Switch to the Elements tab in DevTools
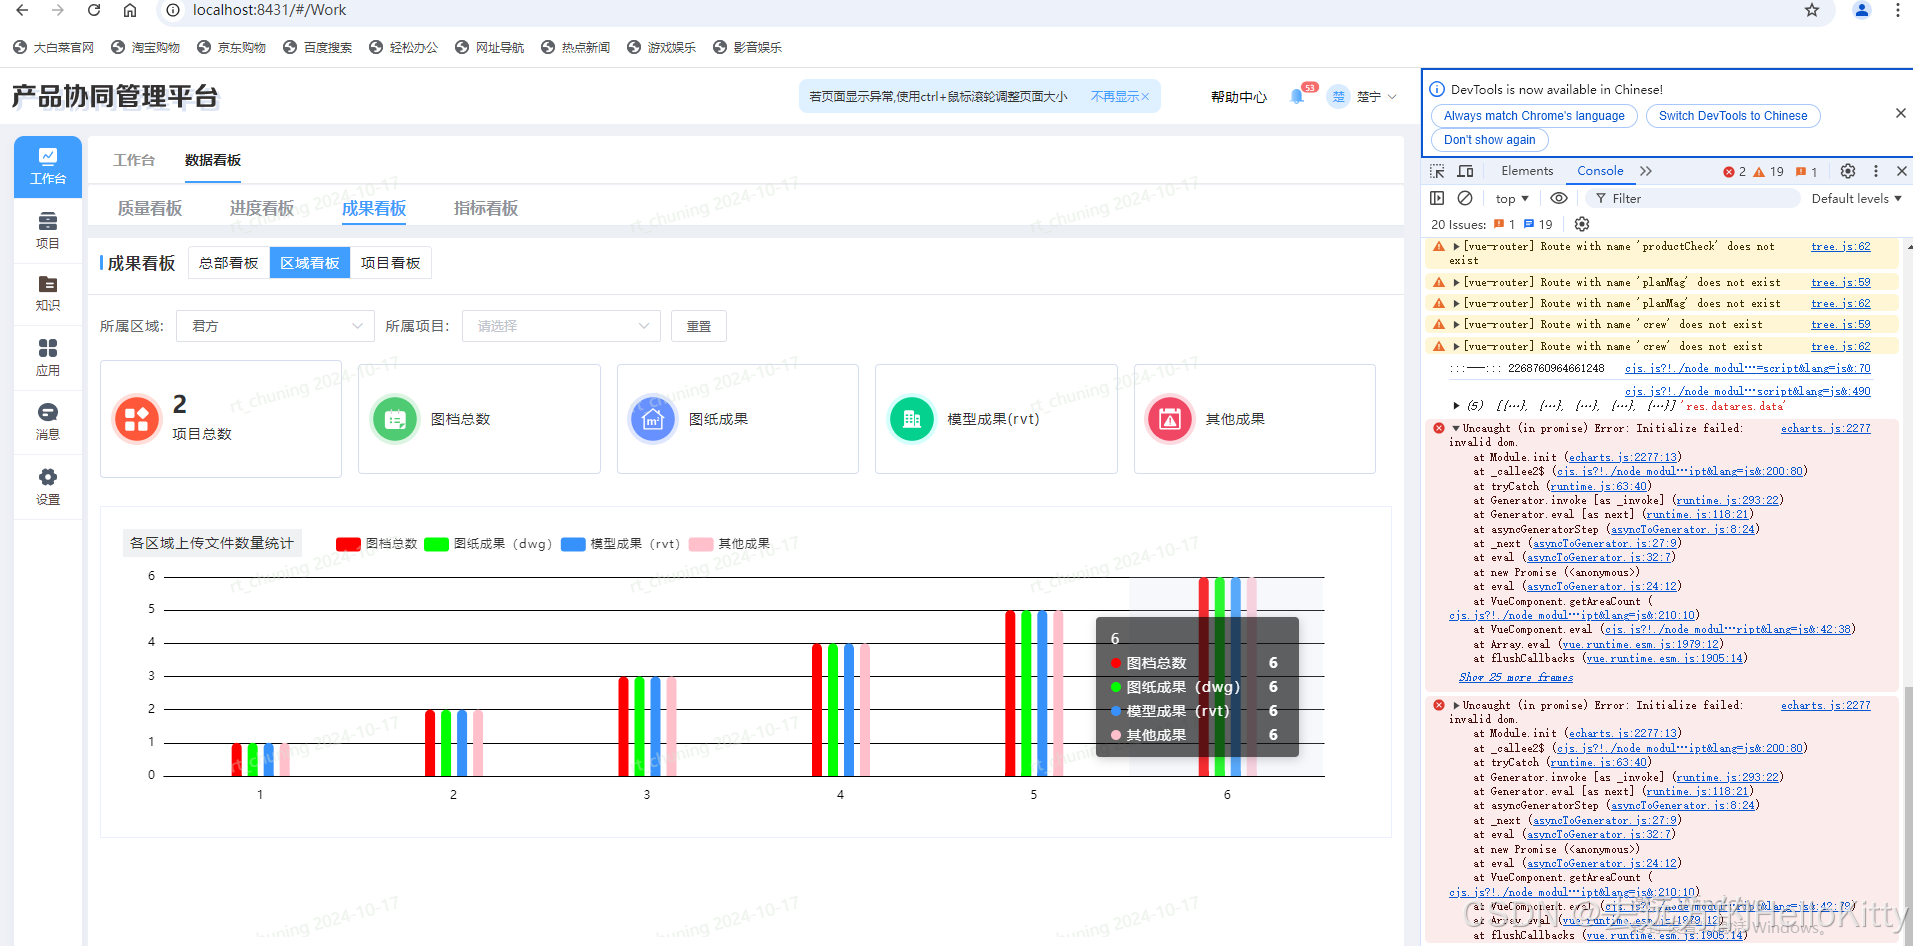 tap(1526, 171)
